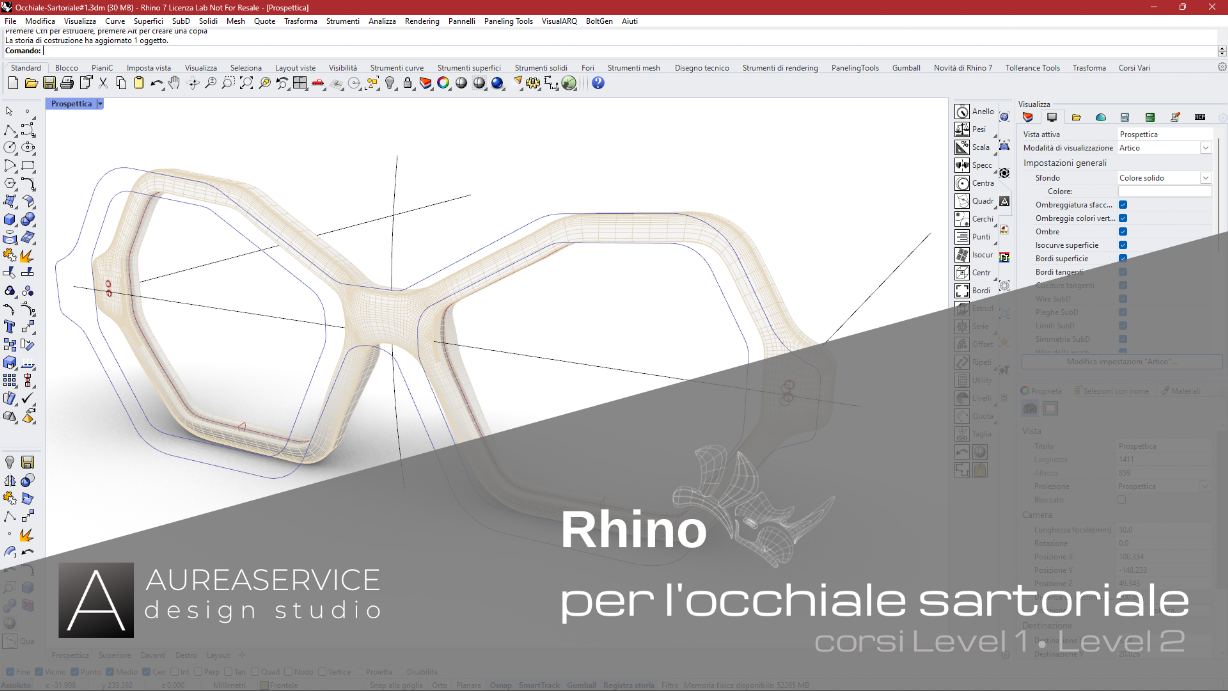Click the Specc mirror tool icon
1228x691 pixels.
962,166
